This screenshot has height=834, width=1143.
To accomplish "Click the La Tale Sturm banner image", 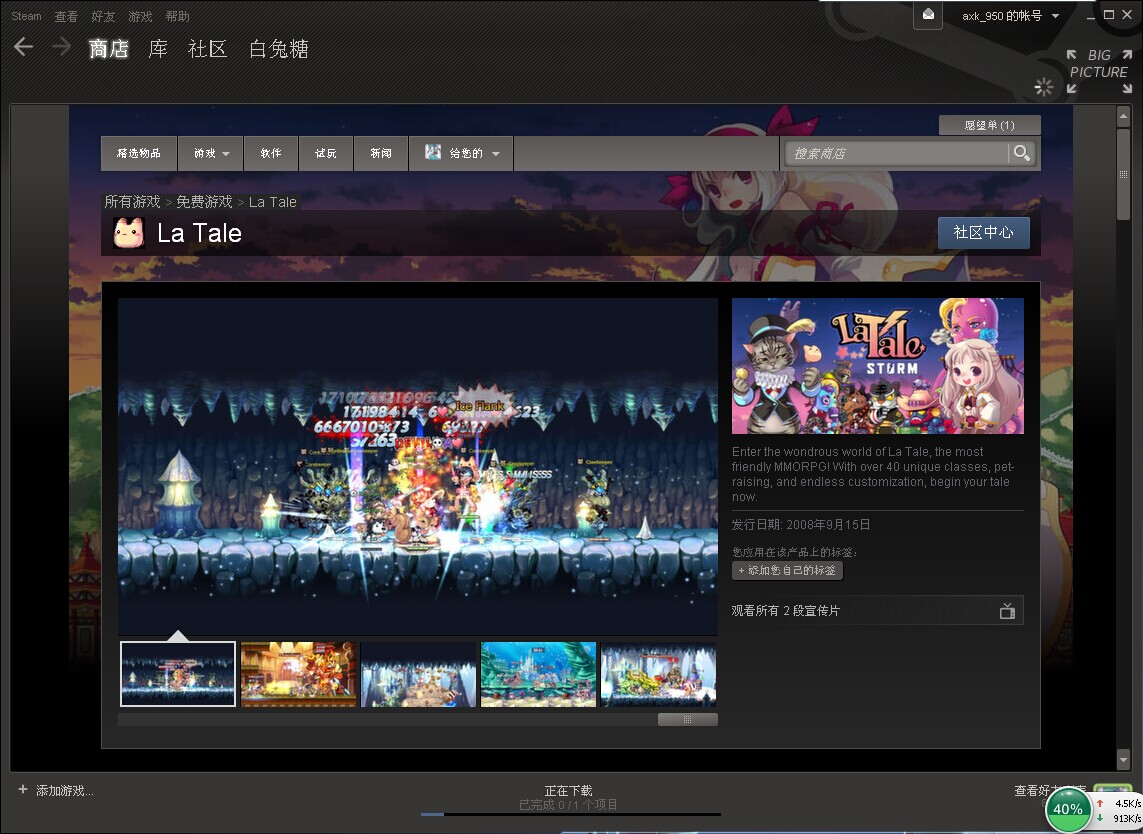I will [x=878, y=365].
